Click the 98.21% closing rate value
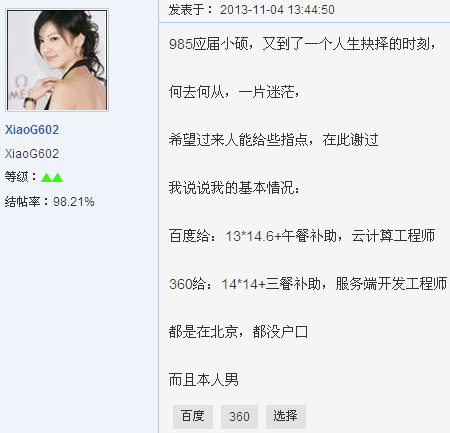Viewport: 450px width, 433px height. point(74,202)
